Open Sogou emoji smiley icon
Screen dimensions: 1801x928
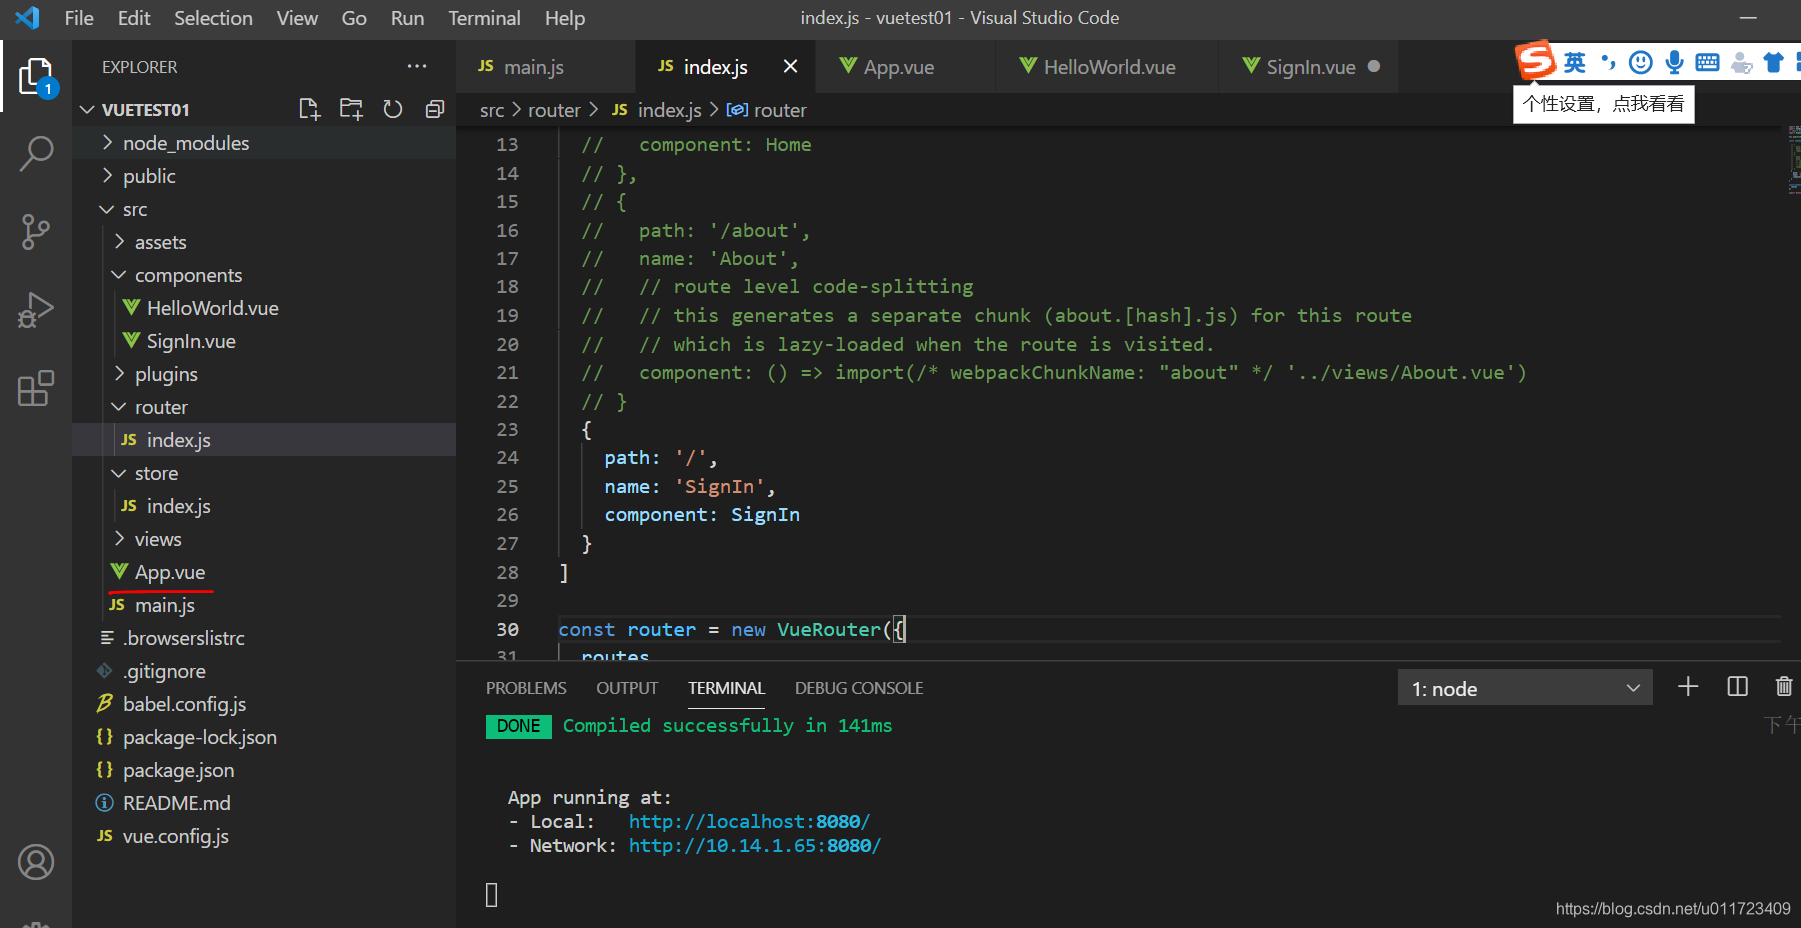(x=1641, y=63)
